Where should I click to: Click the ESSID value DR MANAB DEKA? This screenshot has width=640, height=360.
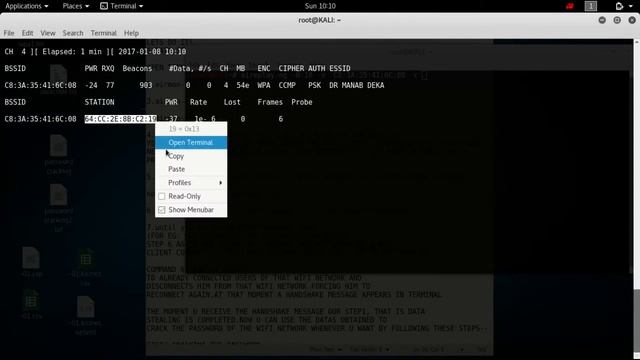click(356, 85)
